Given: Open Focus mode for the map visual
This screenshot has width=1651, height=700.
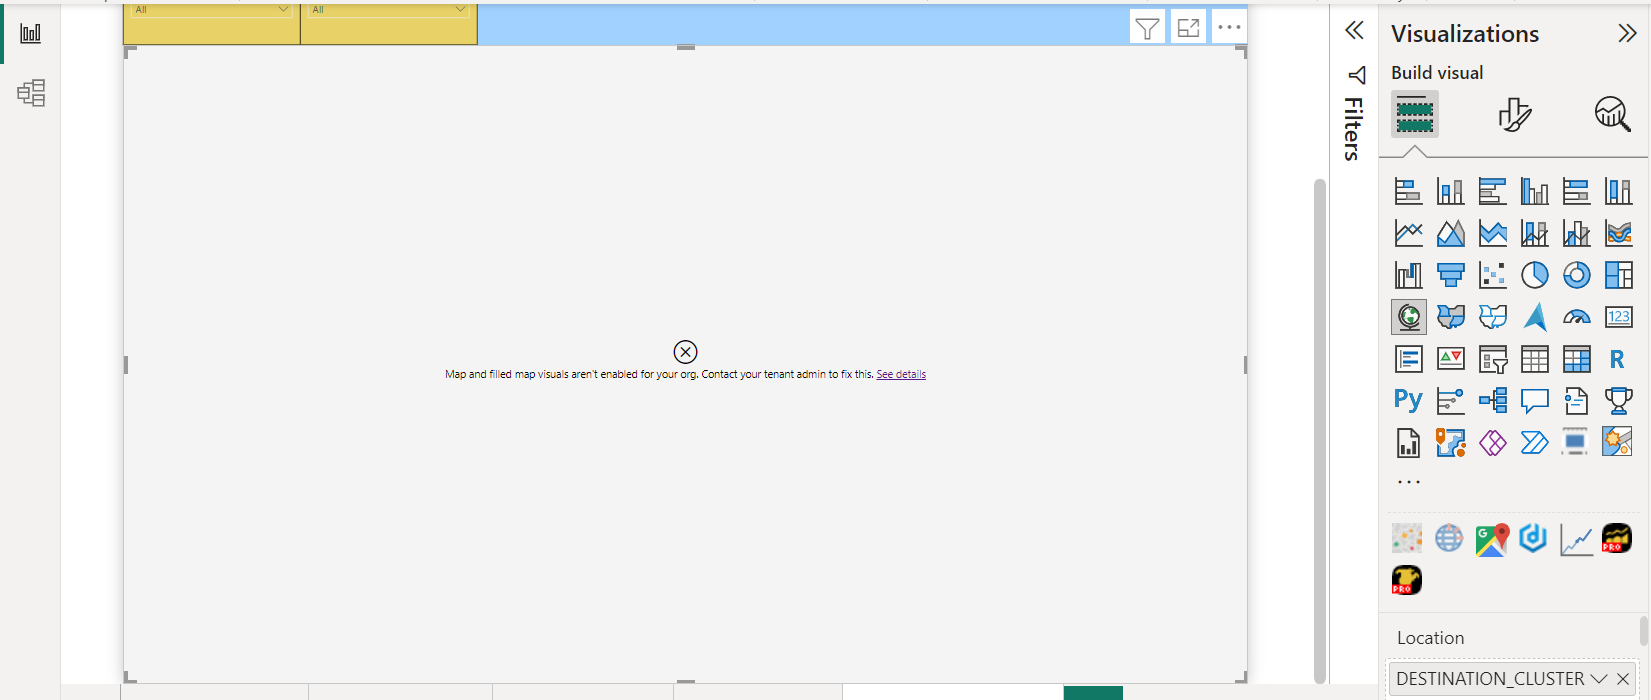Looking at the screenshot, I should [1188, 28].
